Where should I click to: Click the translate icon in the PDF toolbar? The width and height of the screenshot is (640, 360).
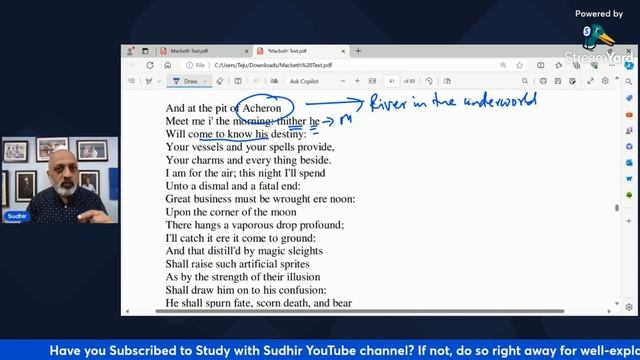click(274, 81)
